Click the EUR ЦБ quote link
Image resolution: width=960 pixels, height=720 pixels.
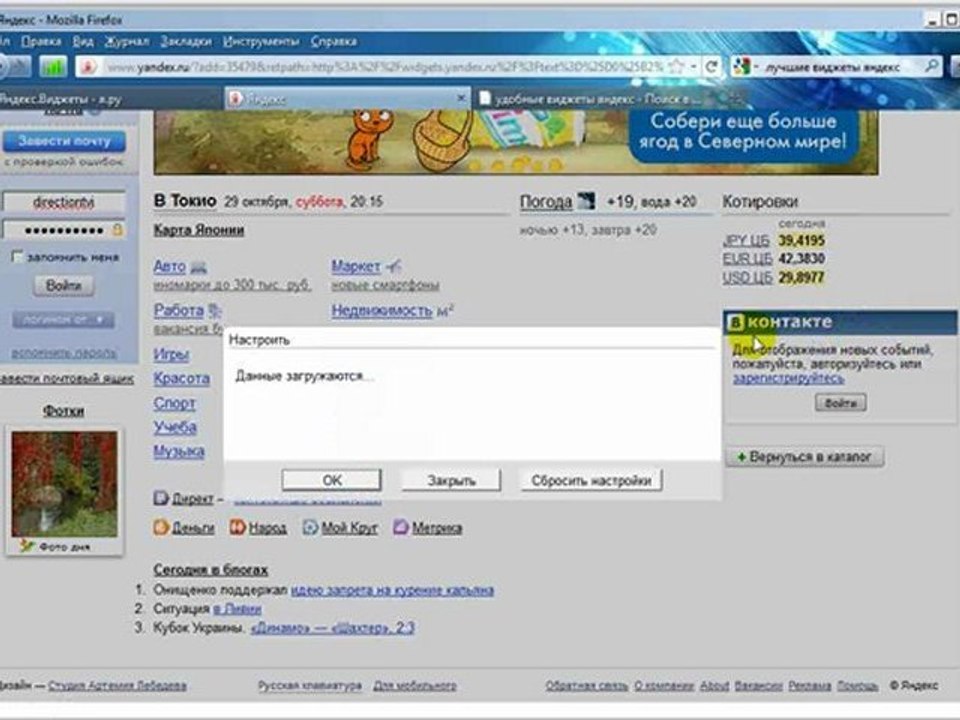pos(747,258)
